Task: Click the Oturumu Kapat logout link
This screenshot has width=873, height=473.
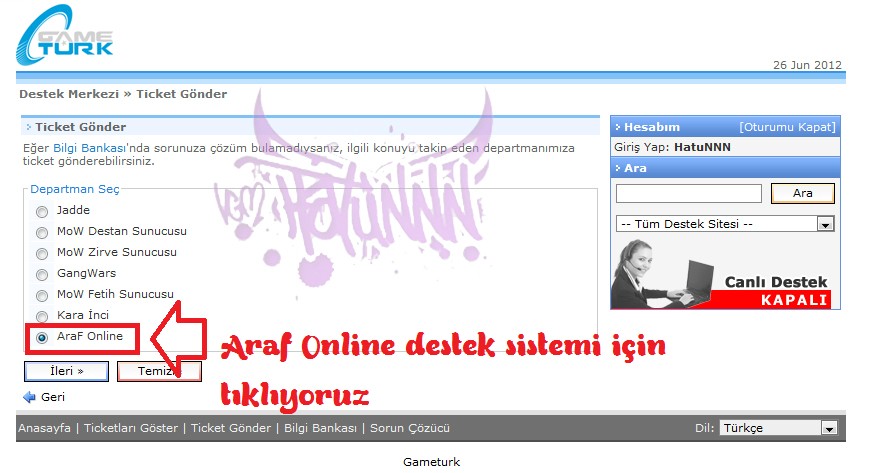Action: 787,127
